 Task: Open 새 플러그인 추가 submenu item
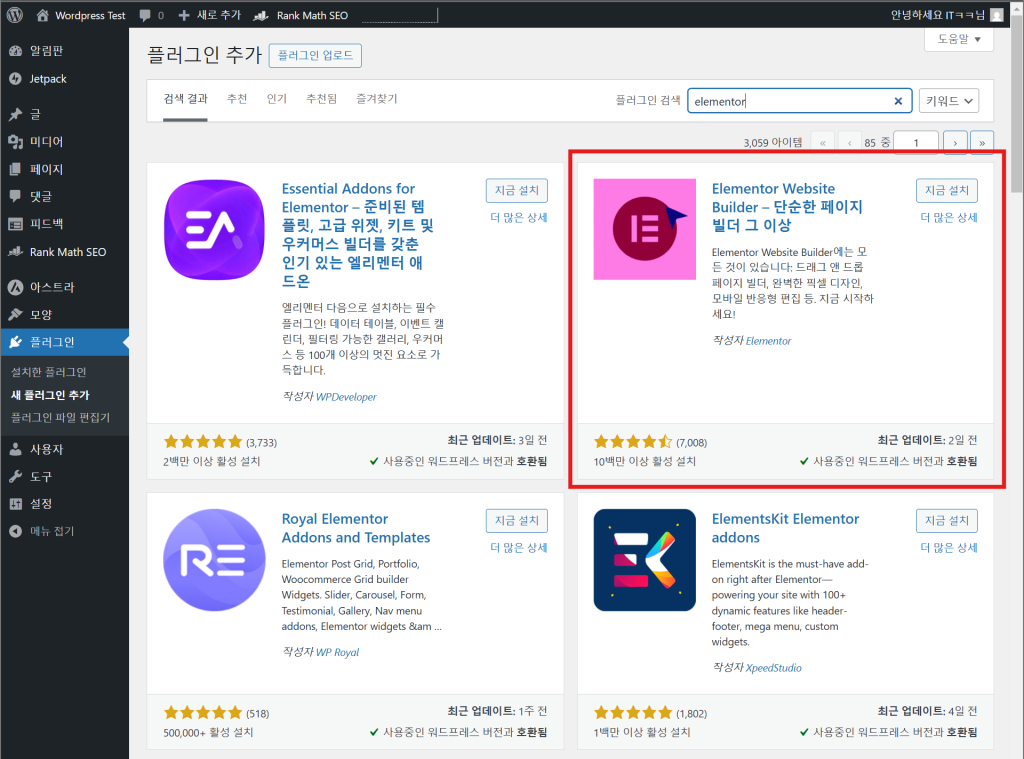tap(50, 395)
